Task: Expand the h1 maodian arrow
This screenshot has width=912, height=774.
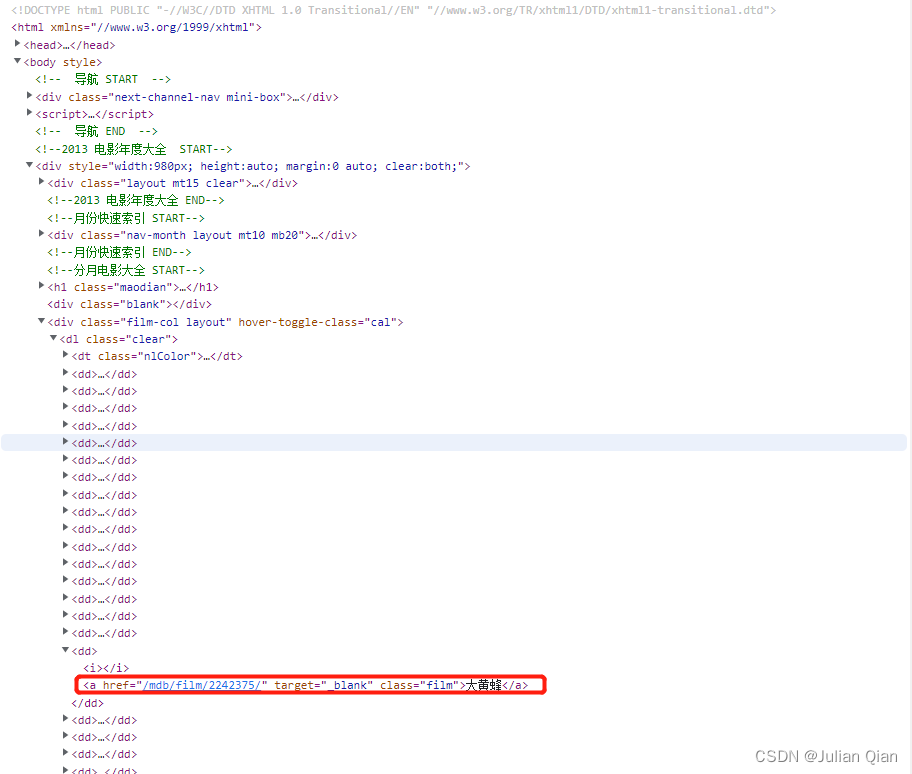Action: pyautogui.click(x=41, y=286)
